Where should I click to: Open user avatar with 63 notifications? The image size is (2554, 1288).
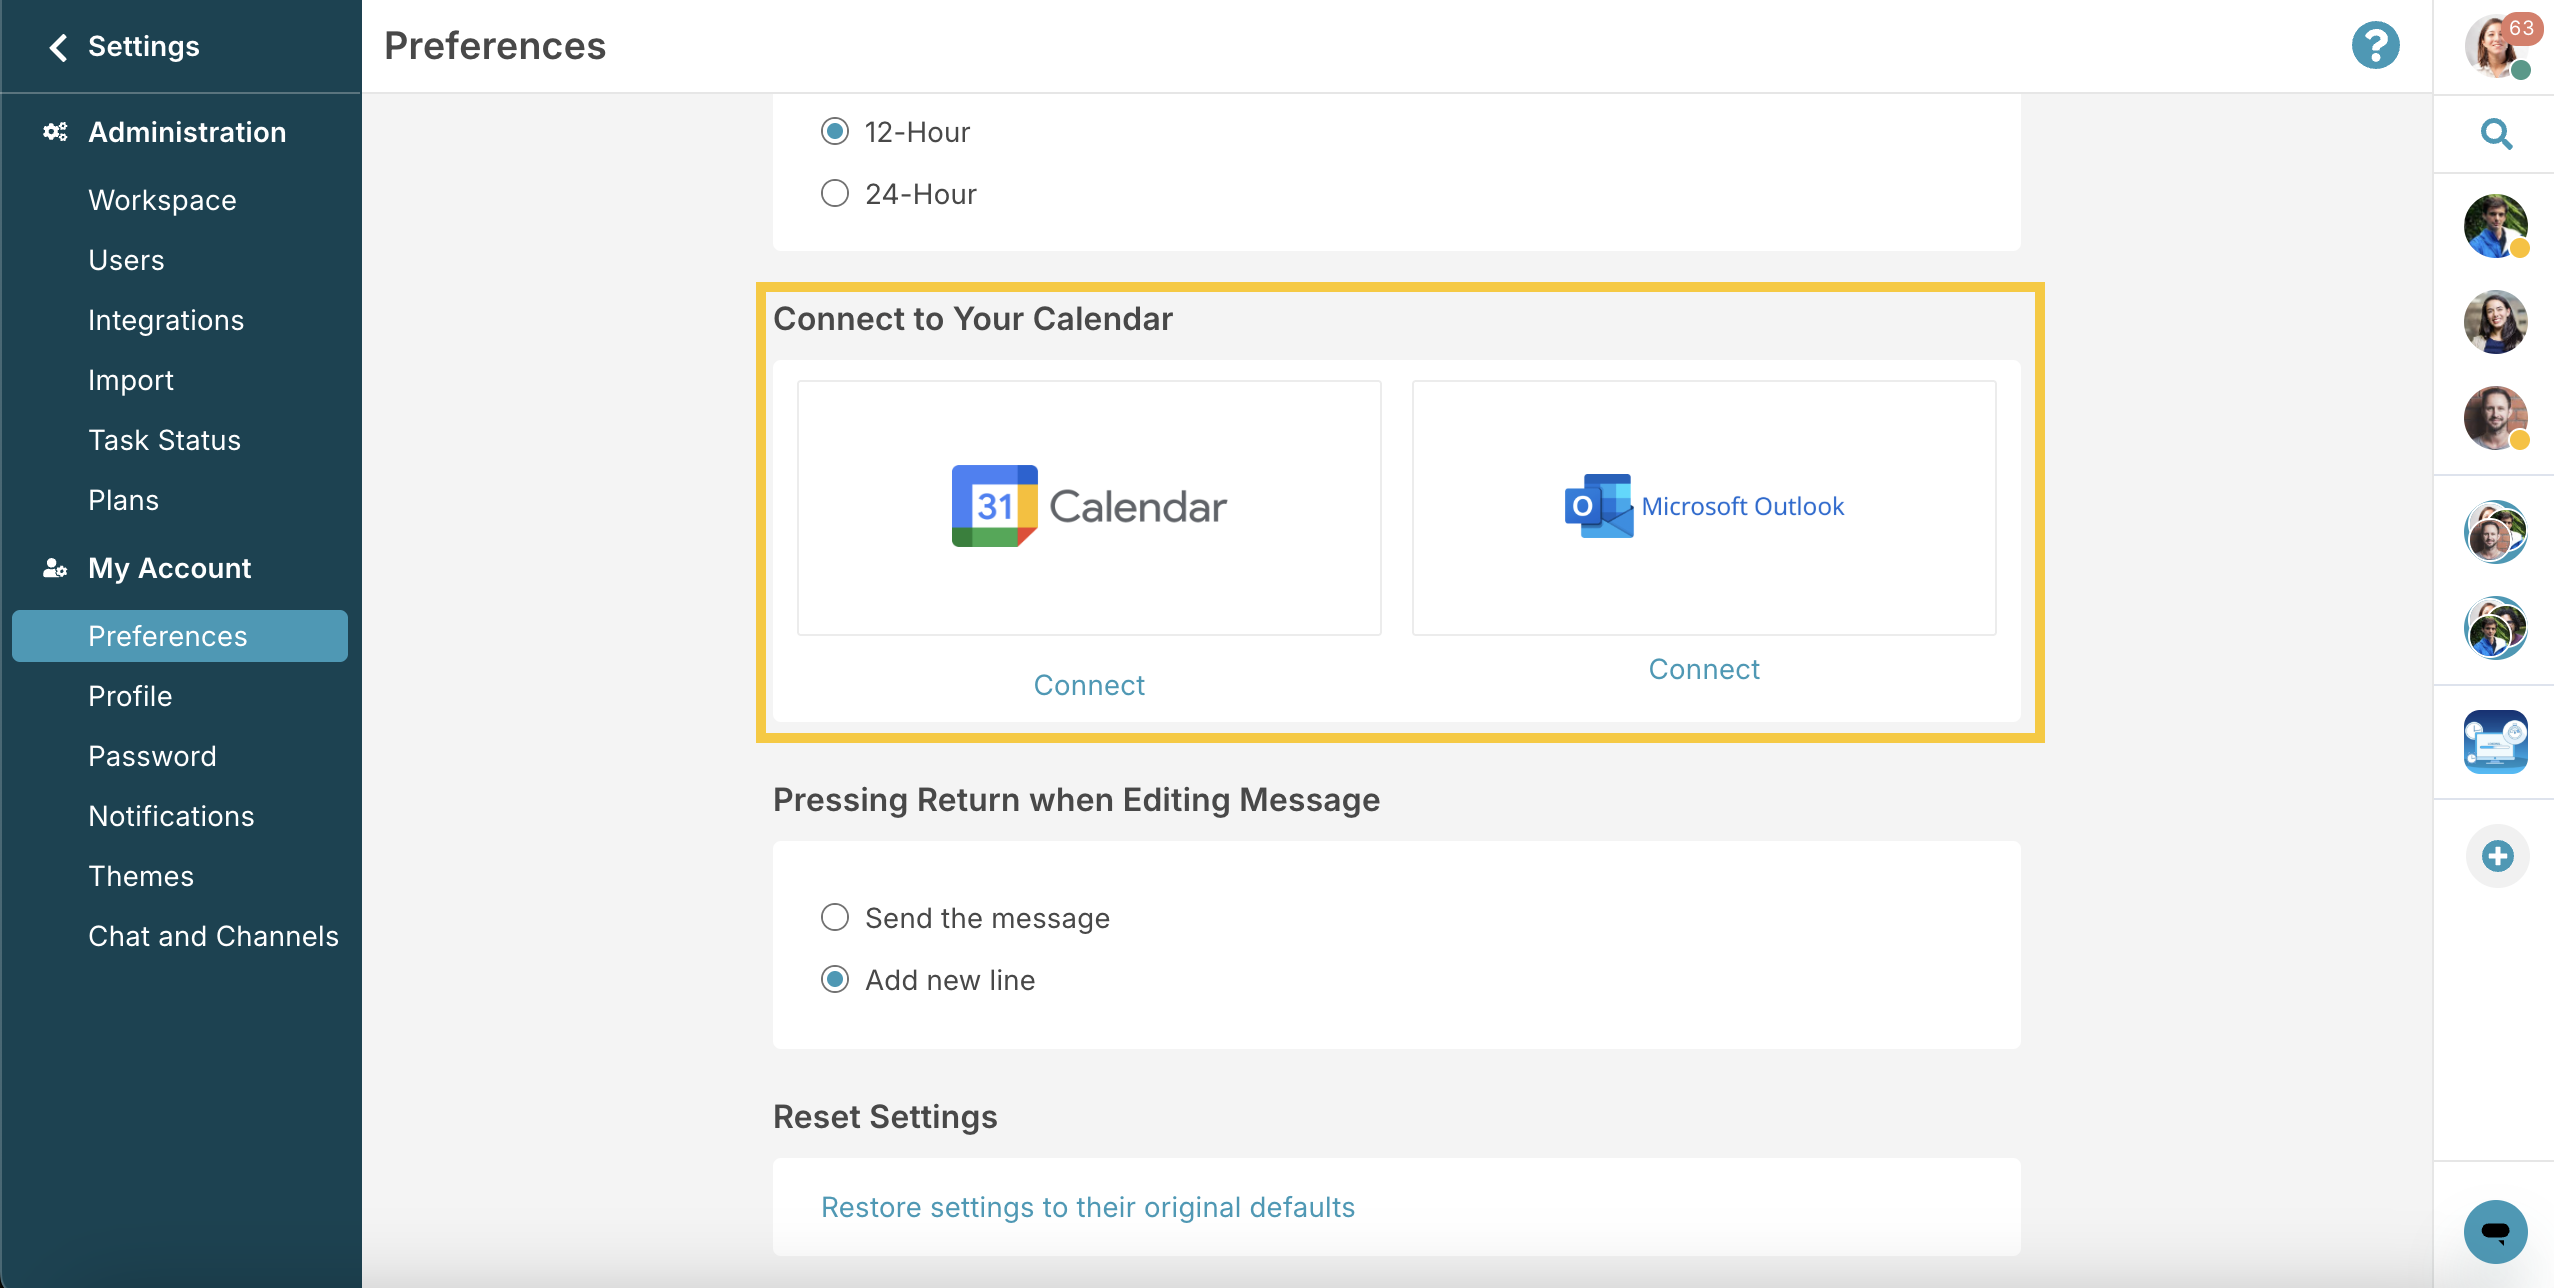pos(2497,46)
